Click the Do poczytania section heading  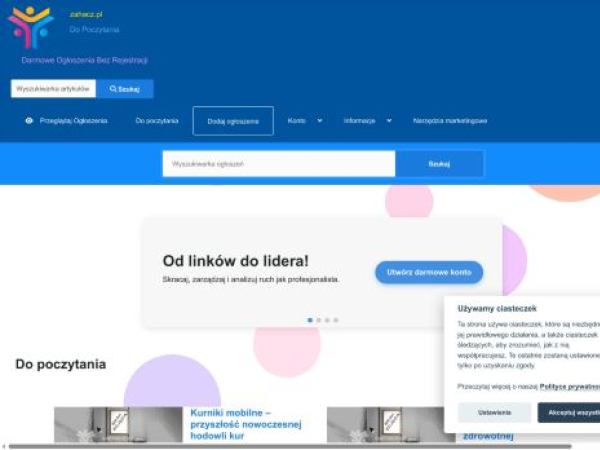point(61,364)
